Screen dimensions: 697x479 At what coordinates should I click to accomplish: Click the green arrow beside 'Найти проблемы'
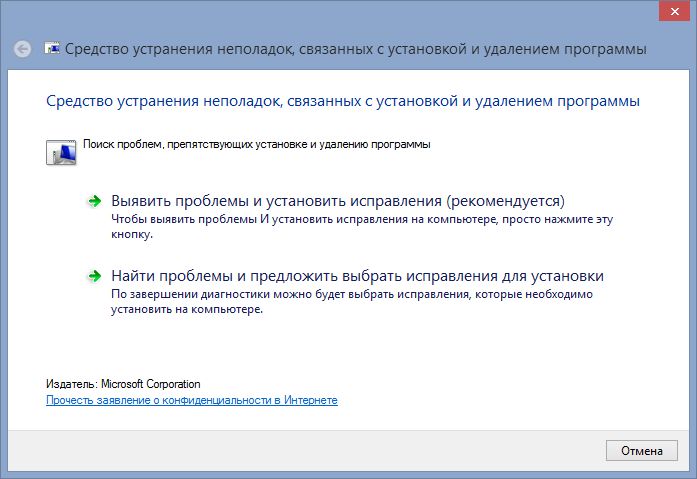95,275
